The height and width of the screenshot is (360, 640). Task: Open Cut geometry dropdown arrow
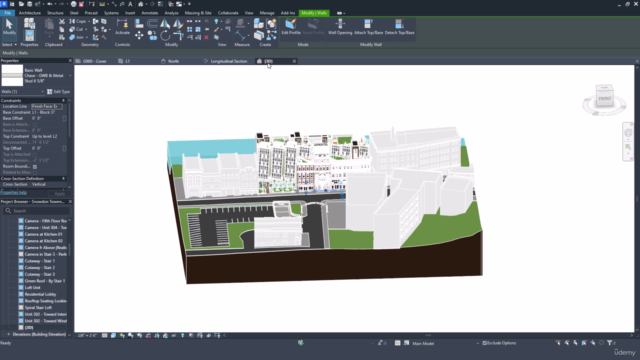[x=86, y=29]
